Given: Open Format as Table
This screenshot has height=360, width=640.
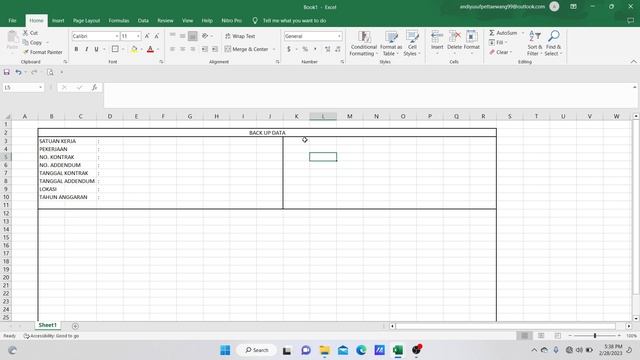Looking at the screenshot, I should [x=391, y=43].
